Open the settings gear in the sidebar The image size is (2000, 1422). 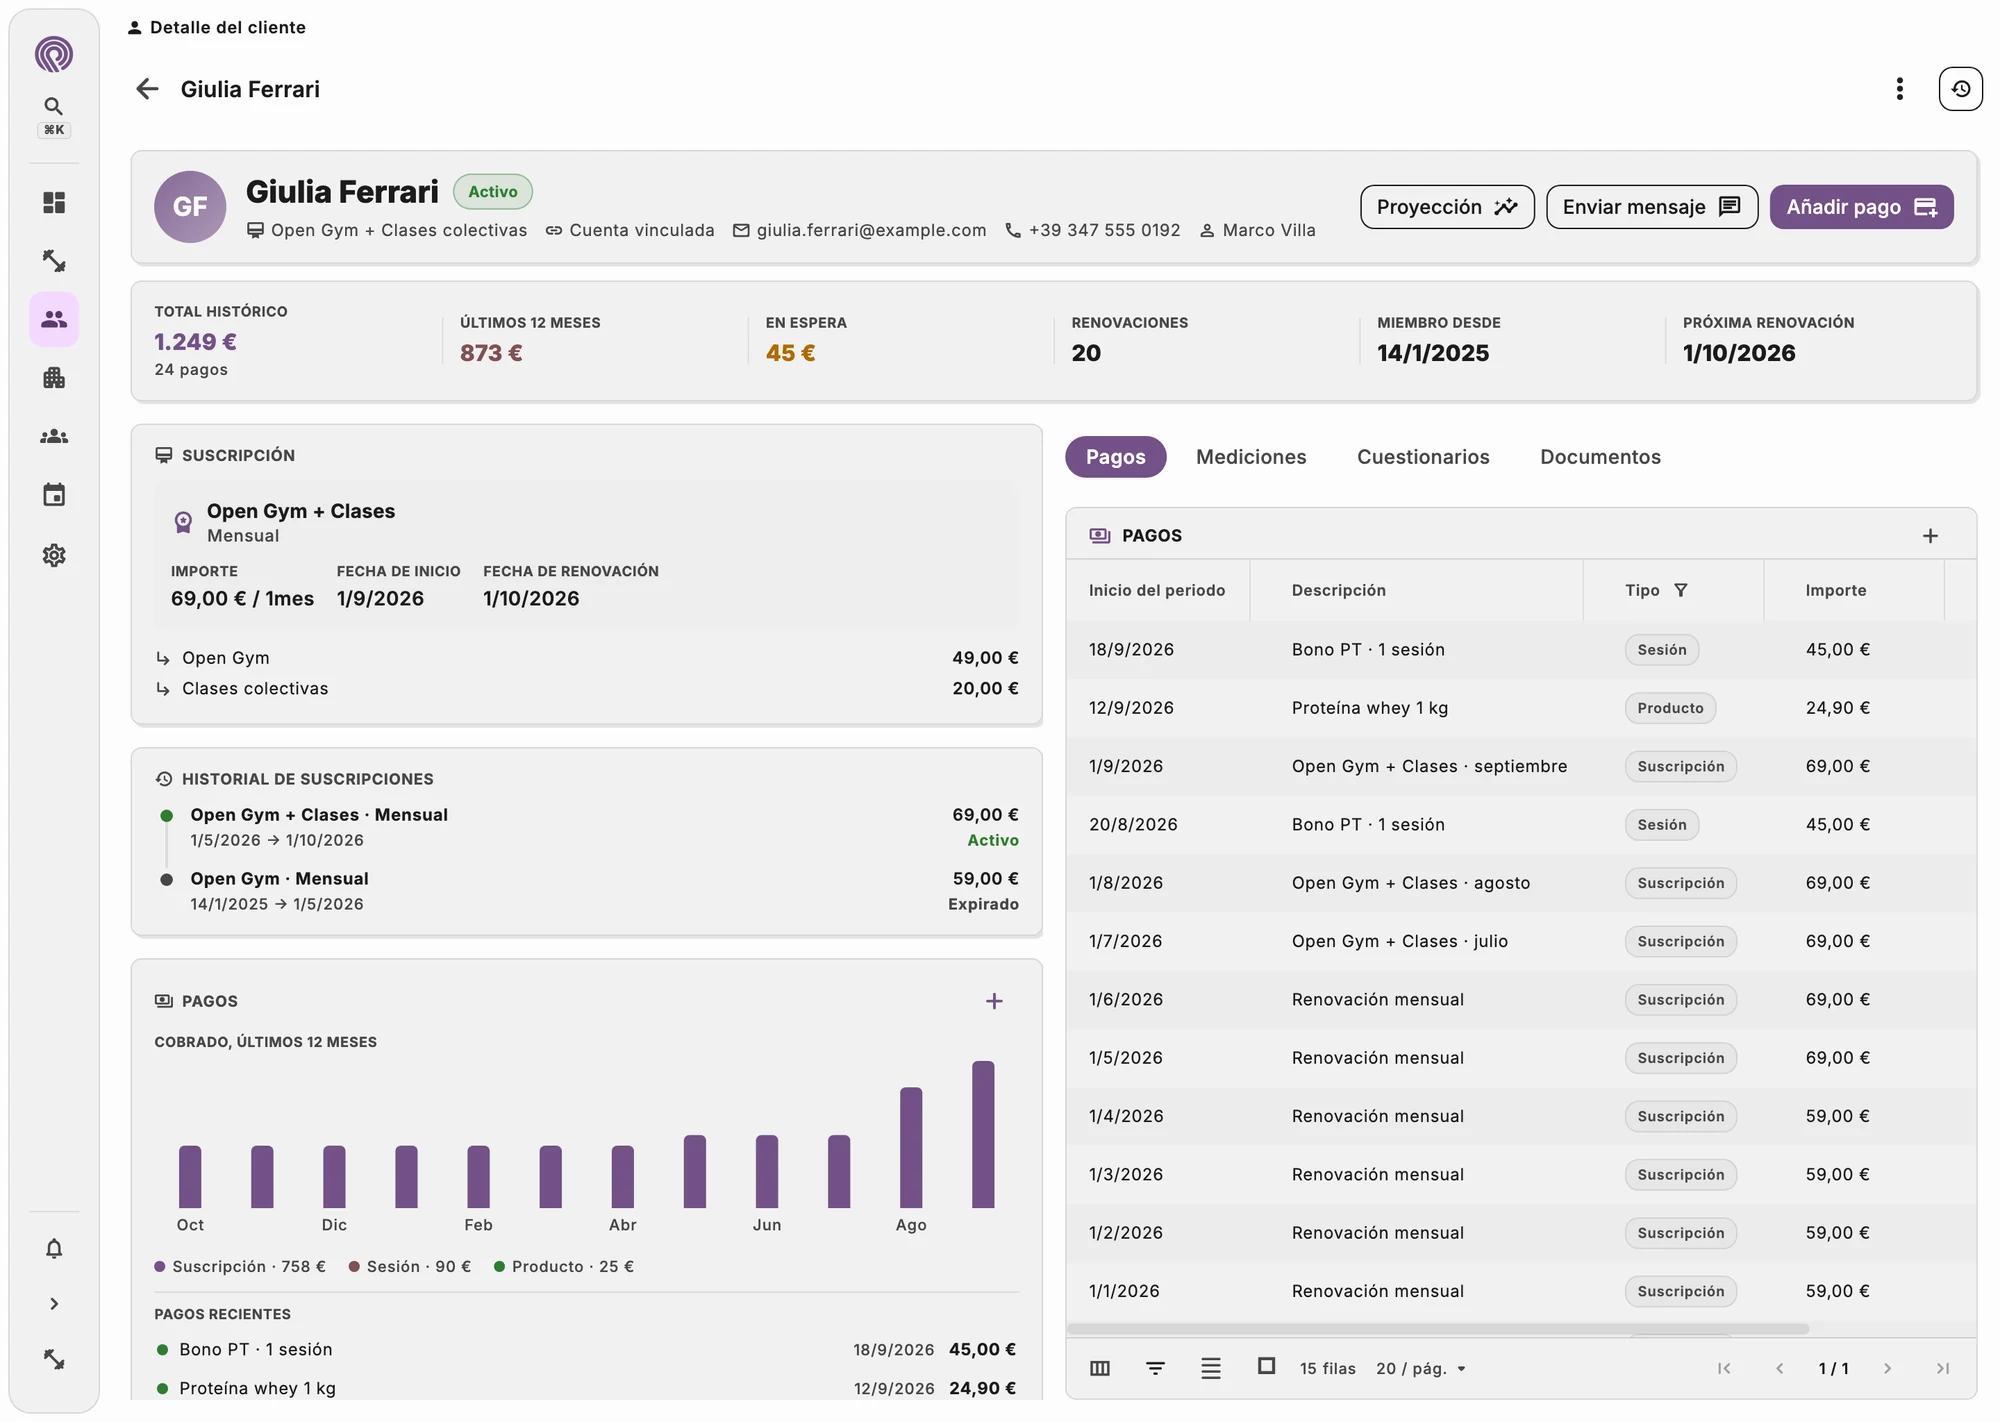54,555
